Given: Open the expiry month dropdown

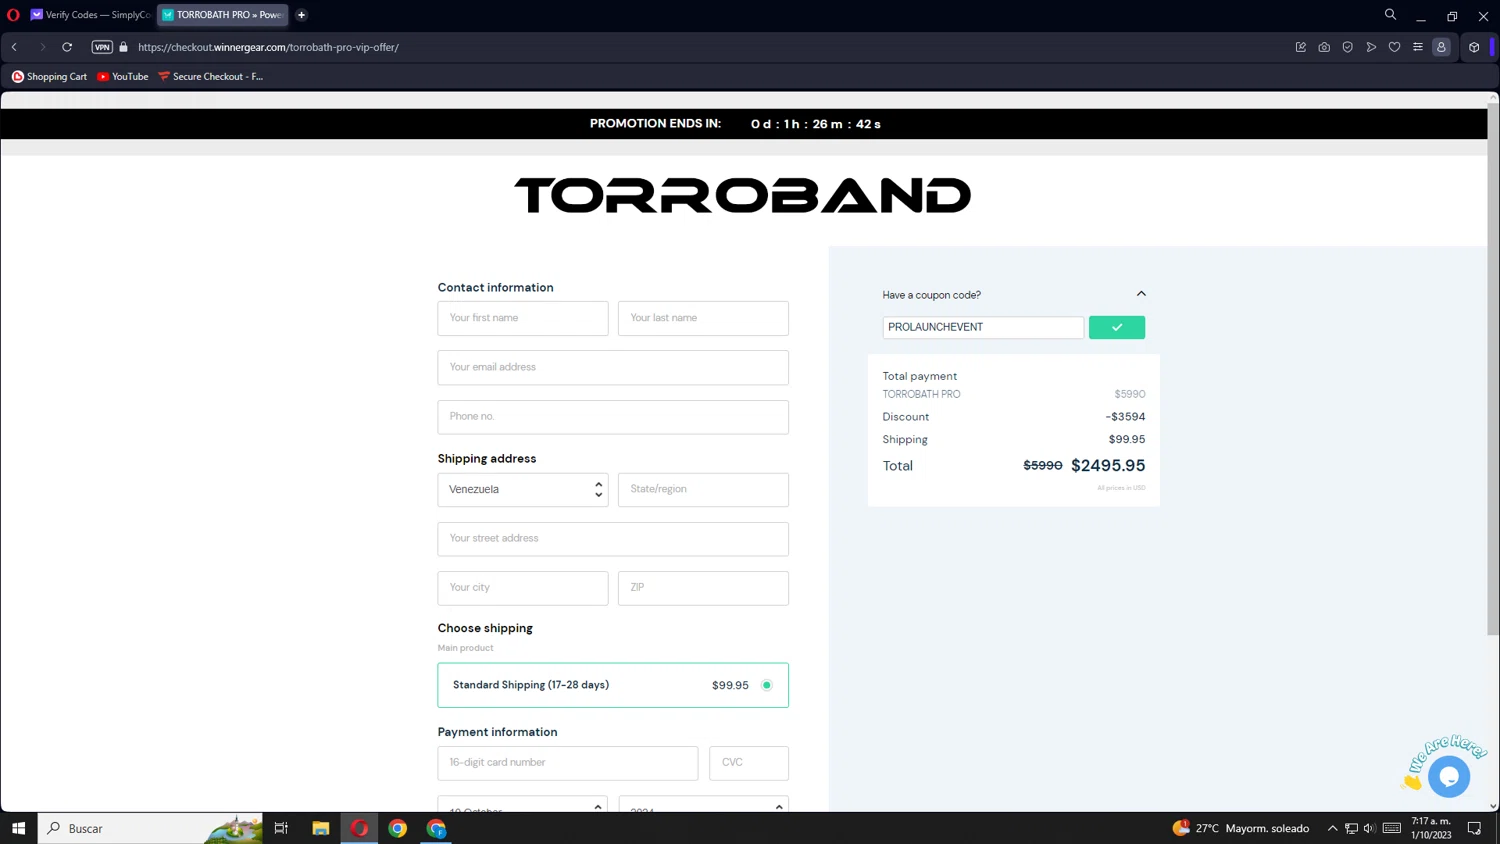Looking at the screenshot, I should click(523, 804).
